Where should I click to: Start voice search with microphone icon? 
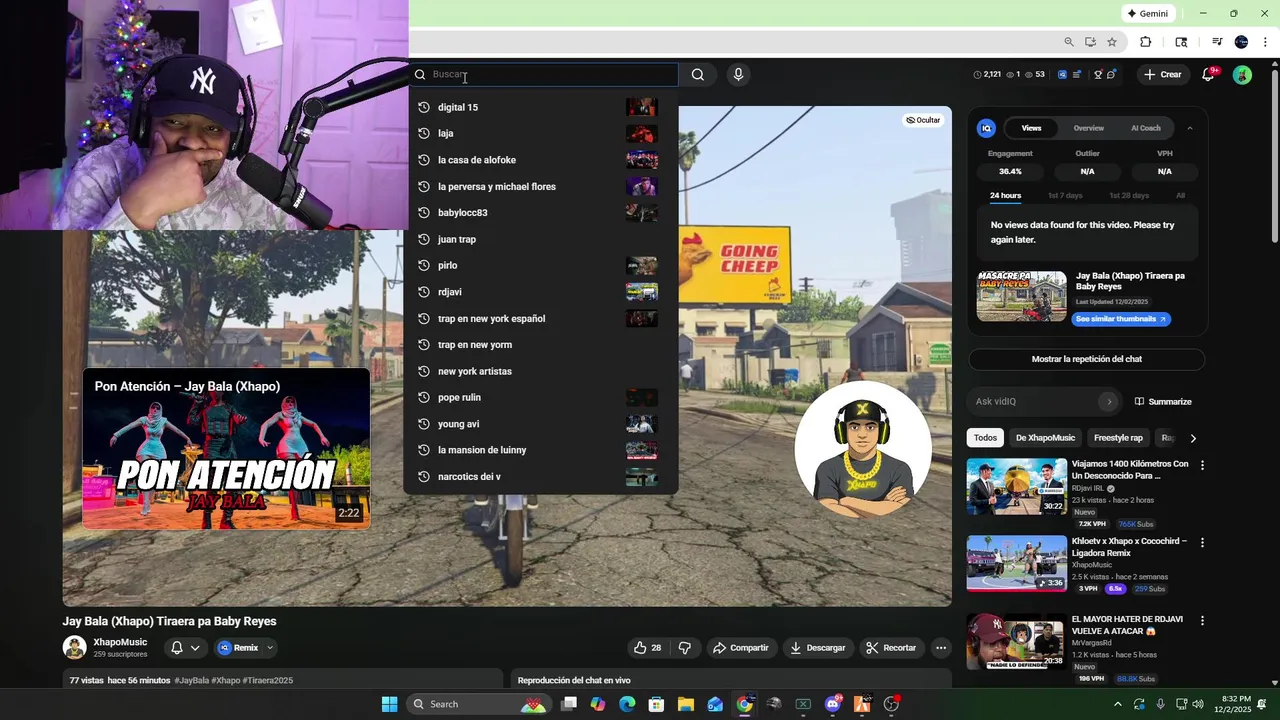[738, 74]
